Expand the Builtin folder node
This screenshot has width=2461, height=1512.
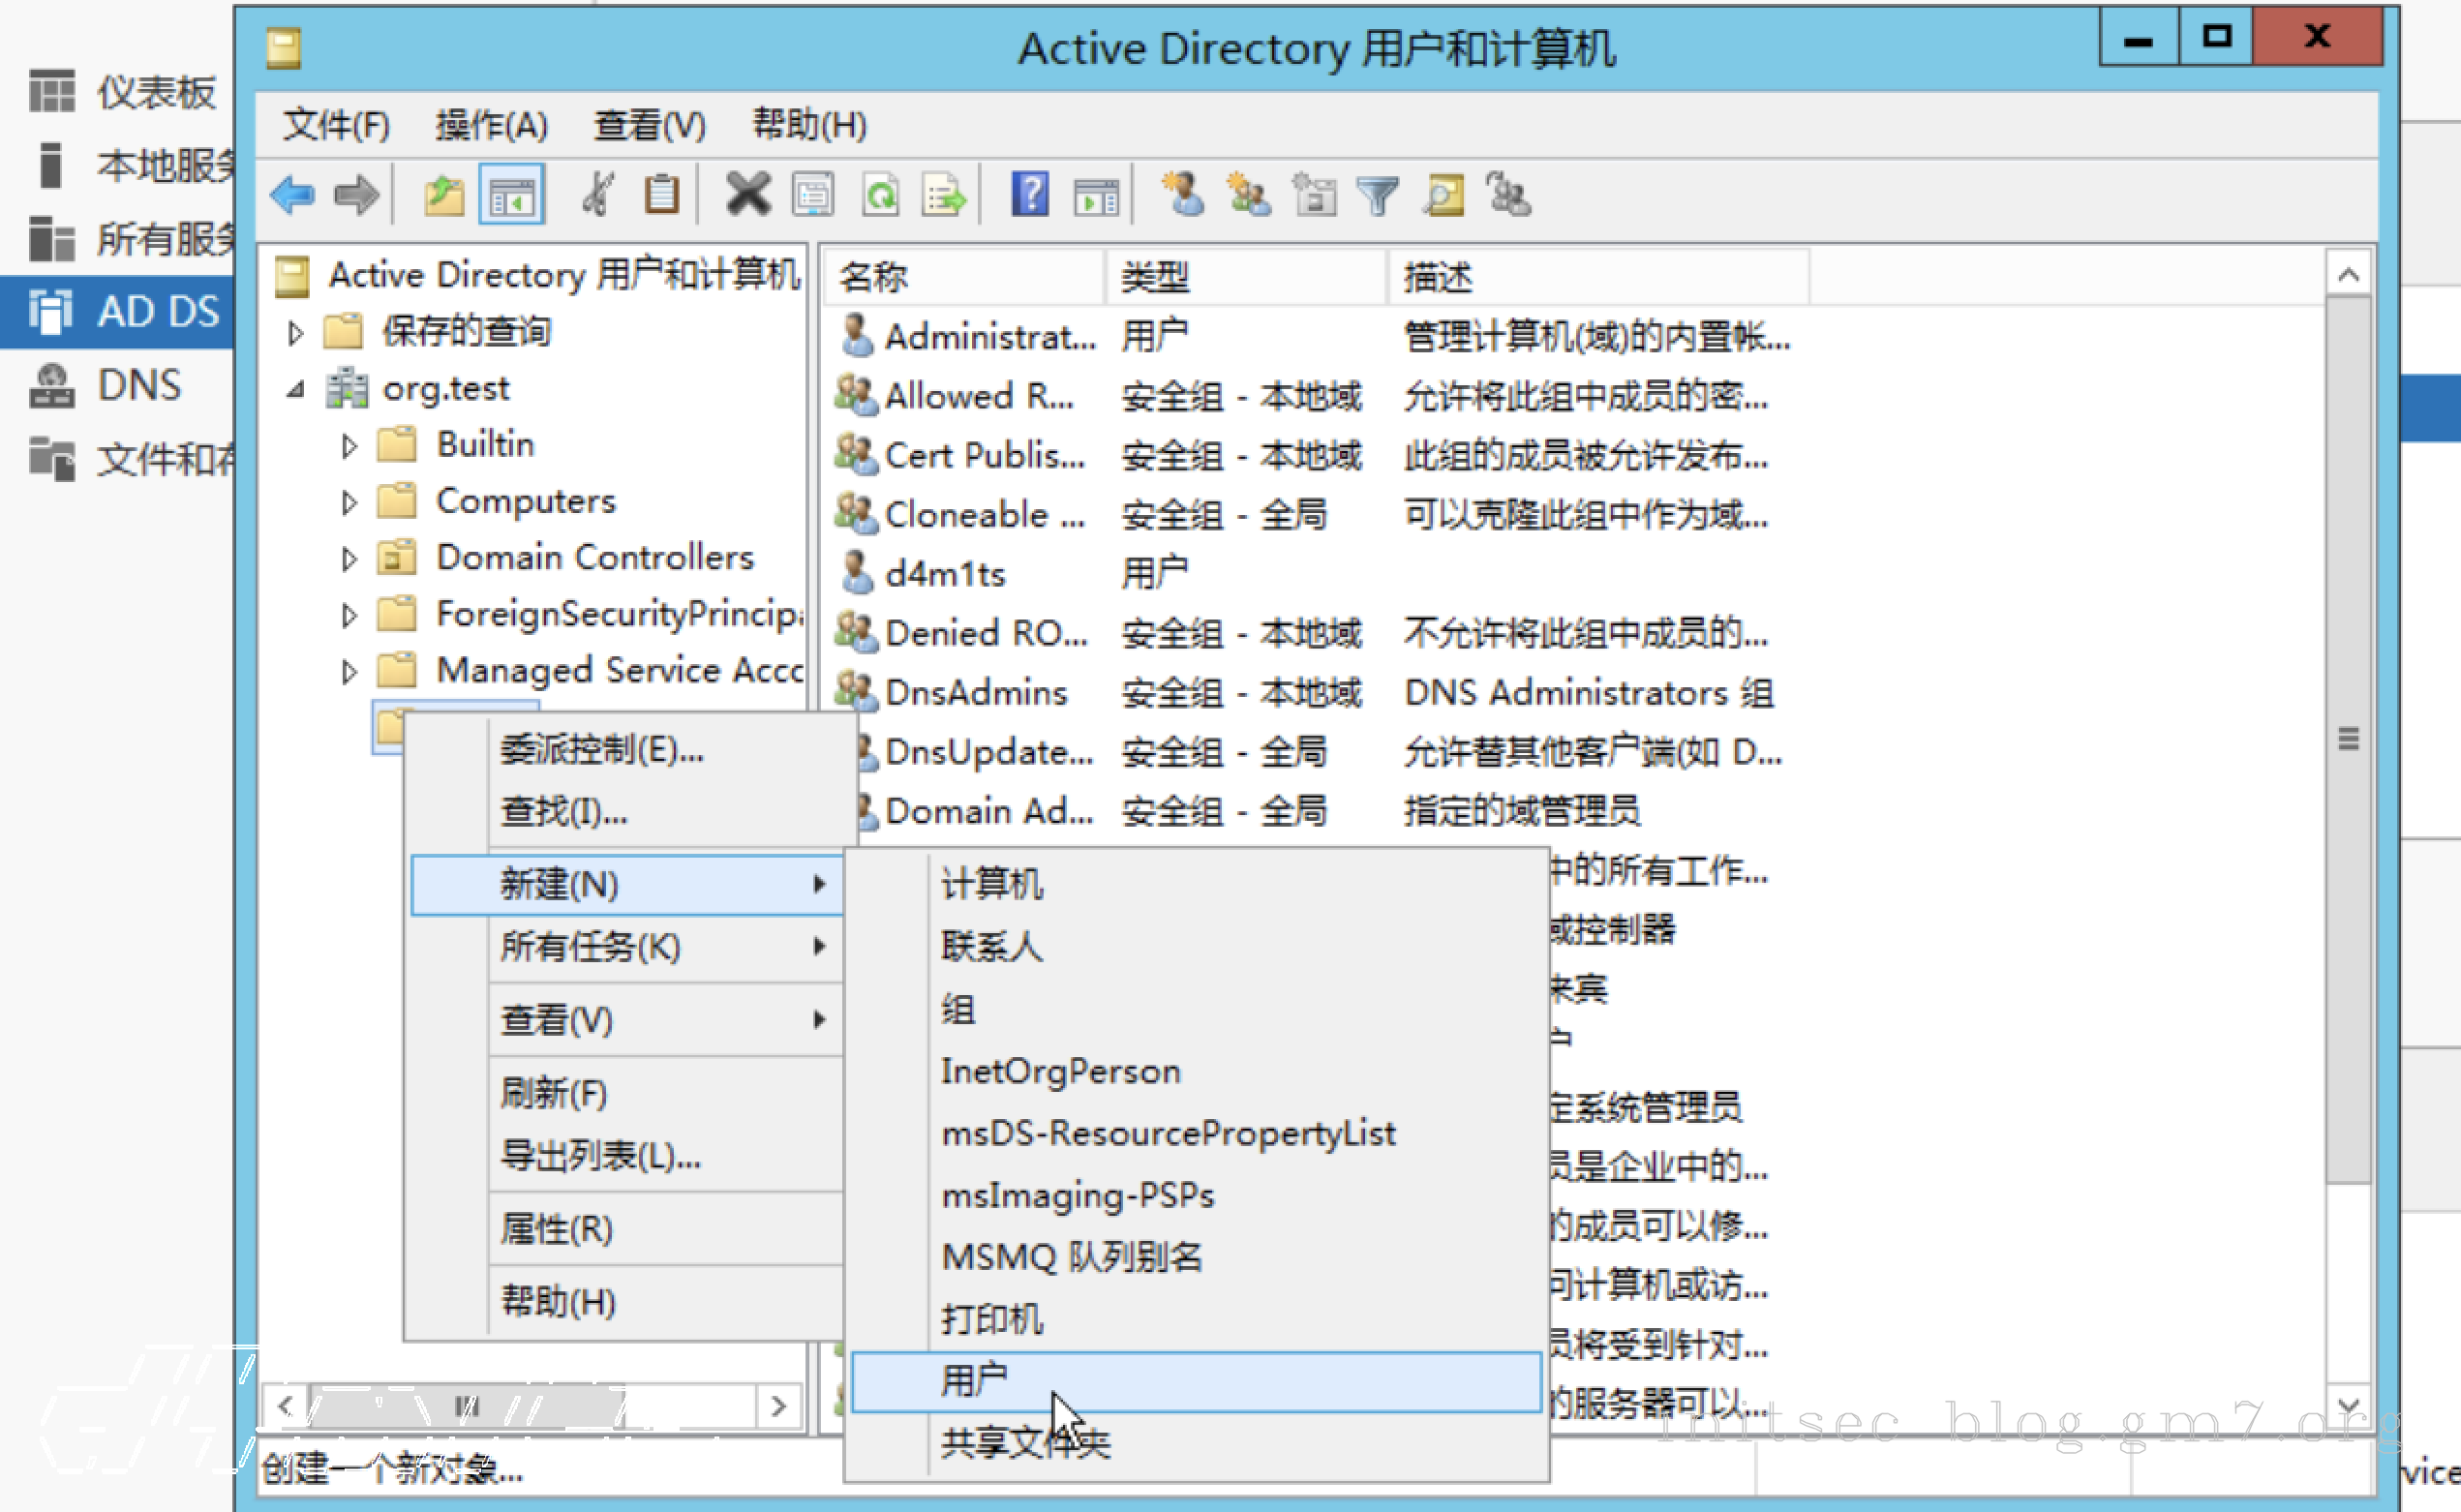pyautogui.click(x=349, y=446)
